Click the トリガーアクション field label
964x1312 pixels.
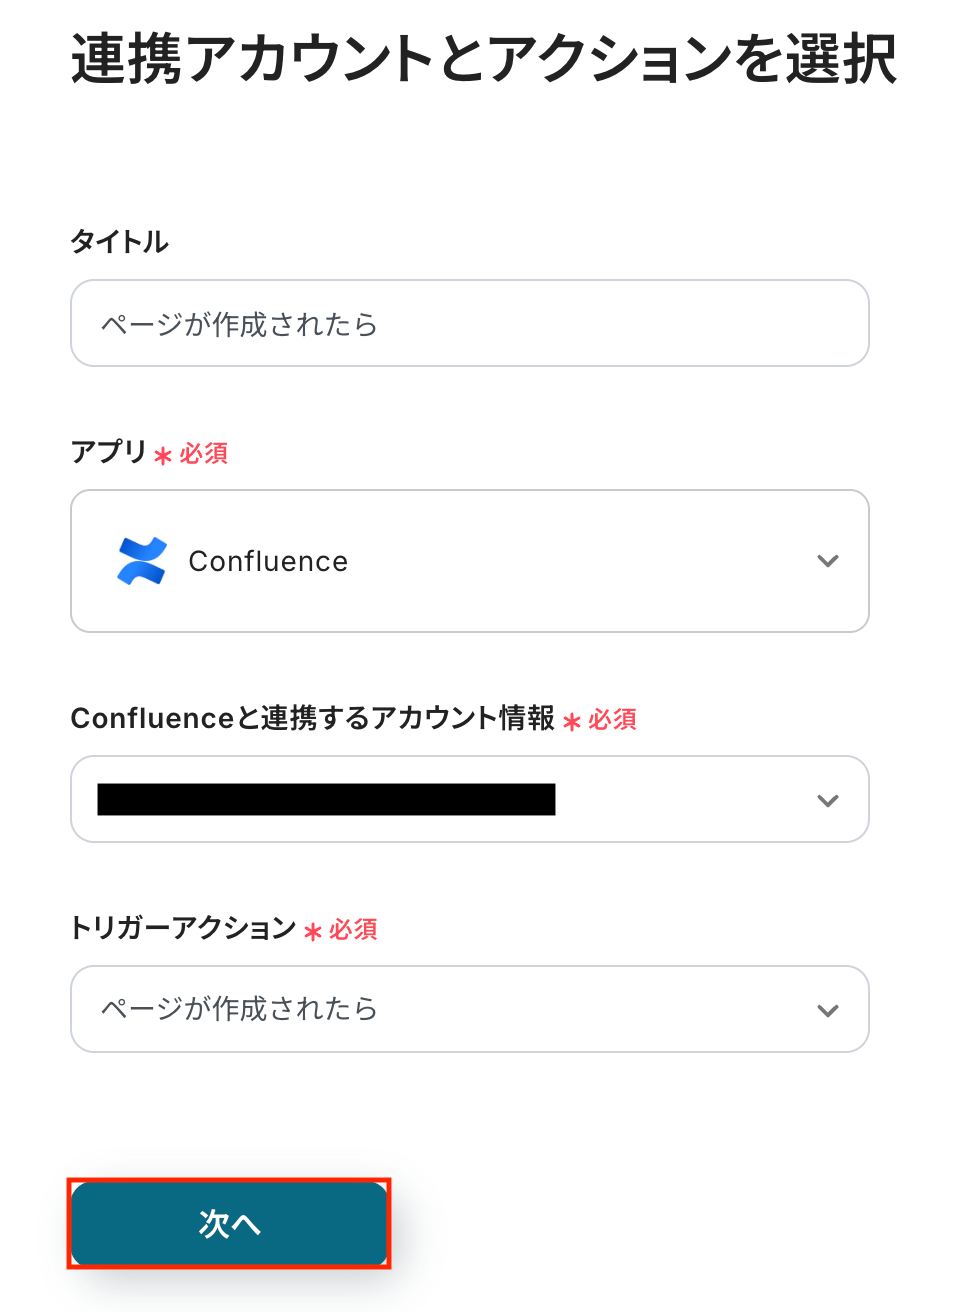(x=184, y=928)
